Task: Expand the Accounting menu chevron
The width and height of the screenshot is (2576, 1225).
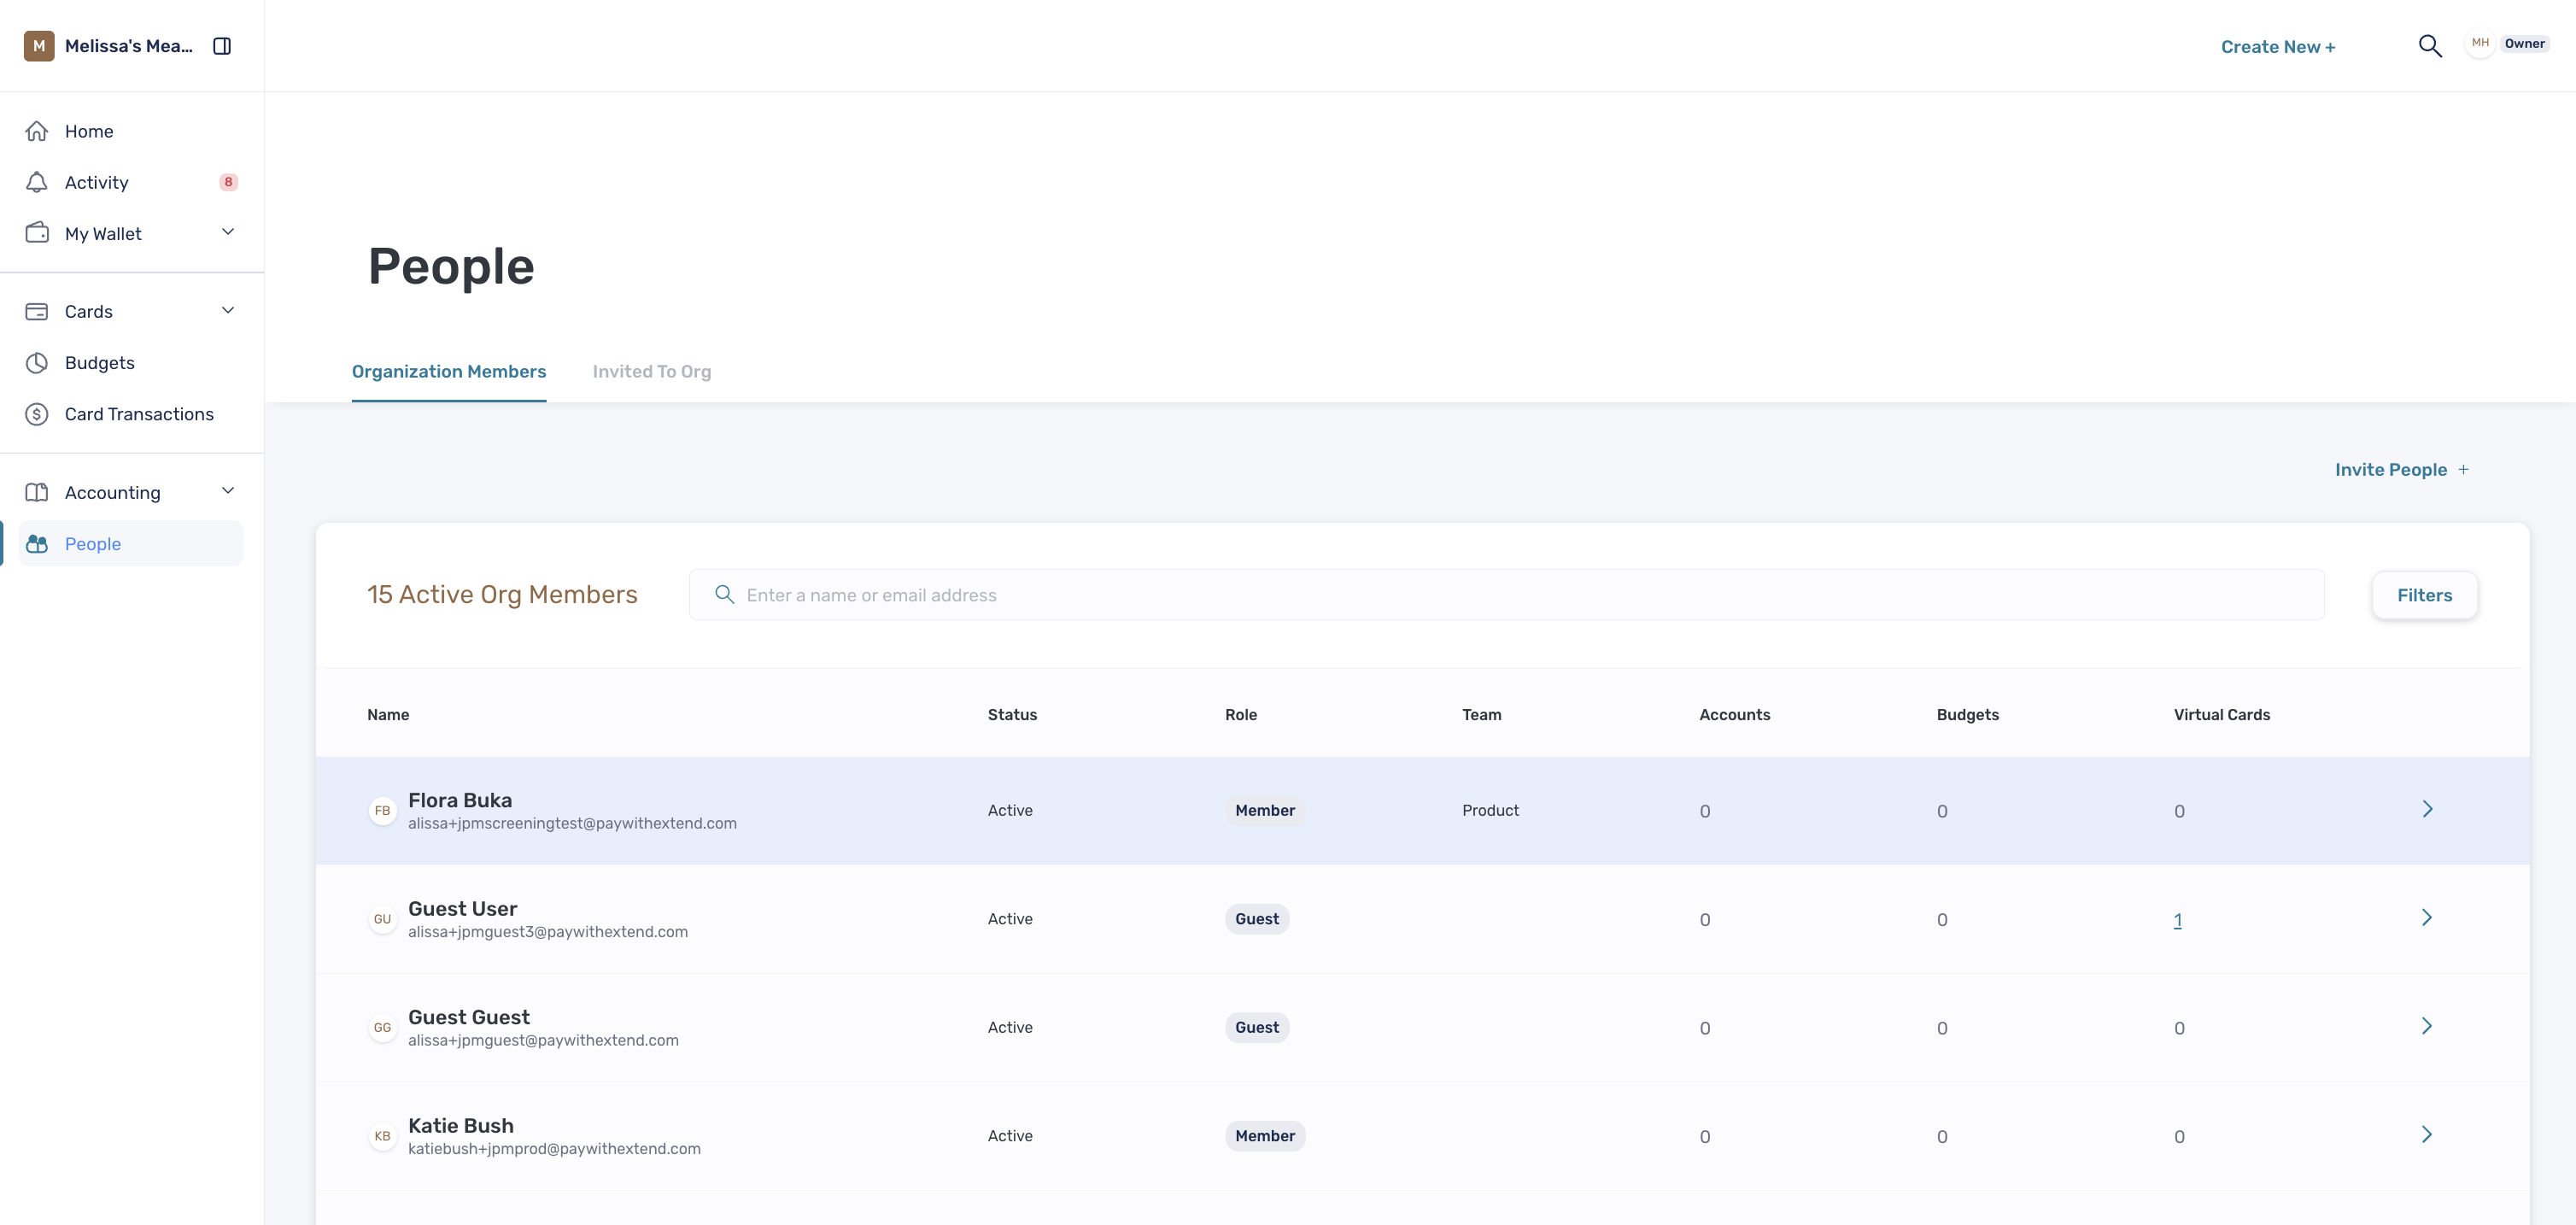Action: (x=228, y=491)
